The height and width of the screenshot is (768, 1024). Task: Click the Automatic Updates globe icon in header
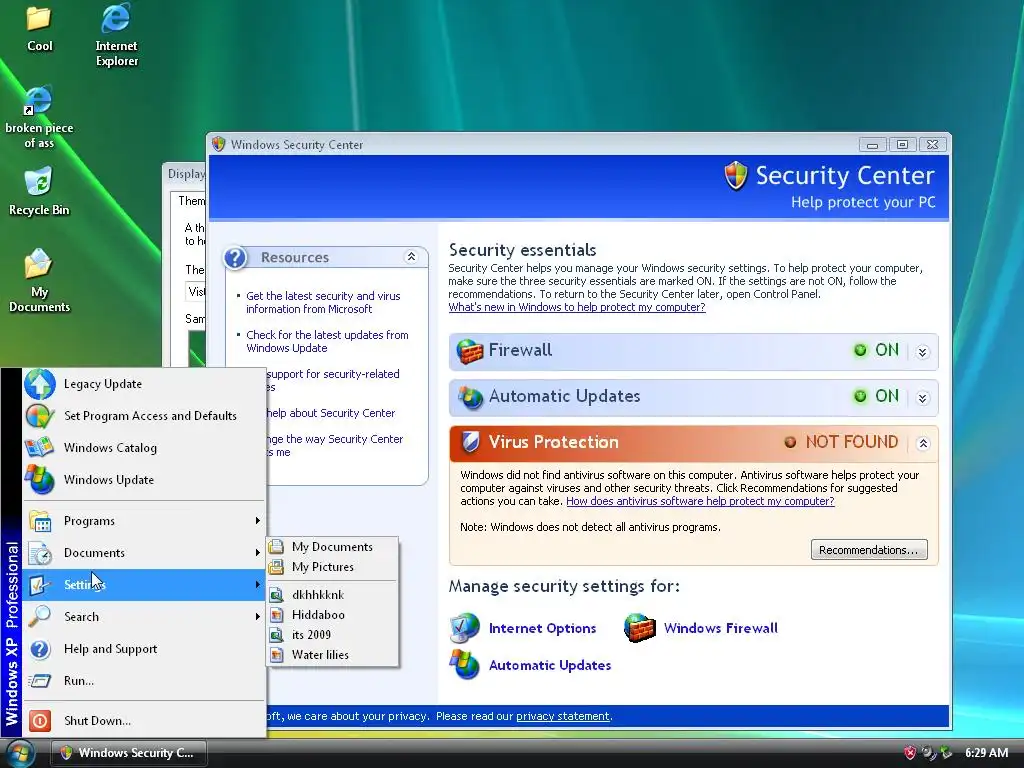469,396
